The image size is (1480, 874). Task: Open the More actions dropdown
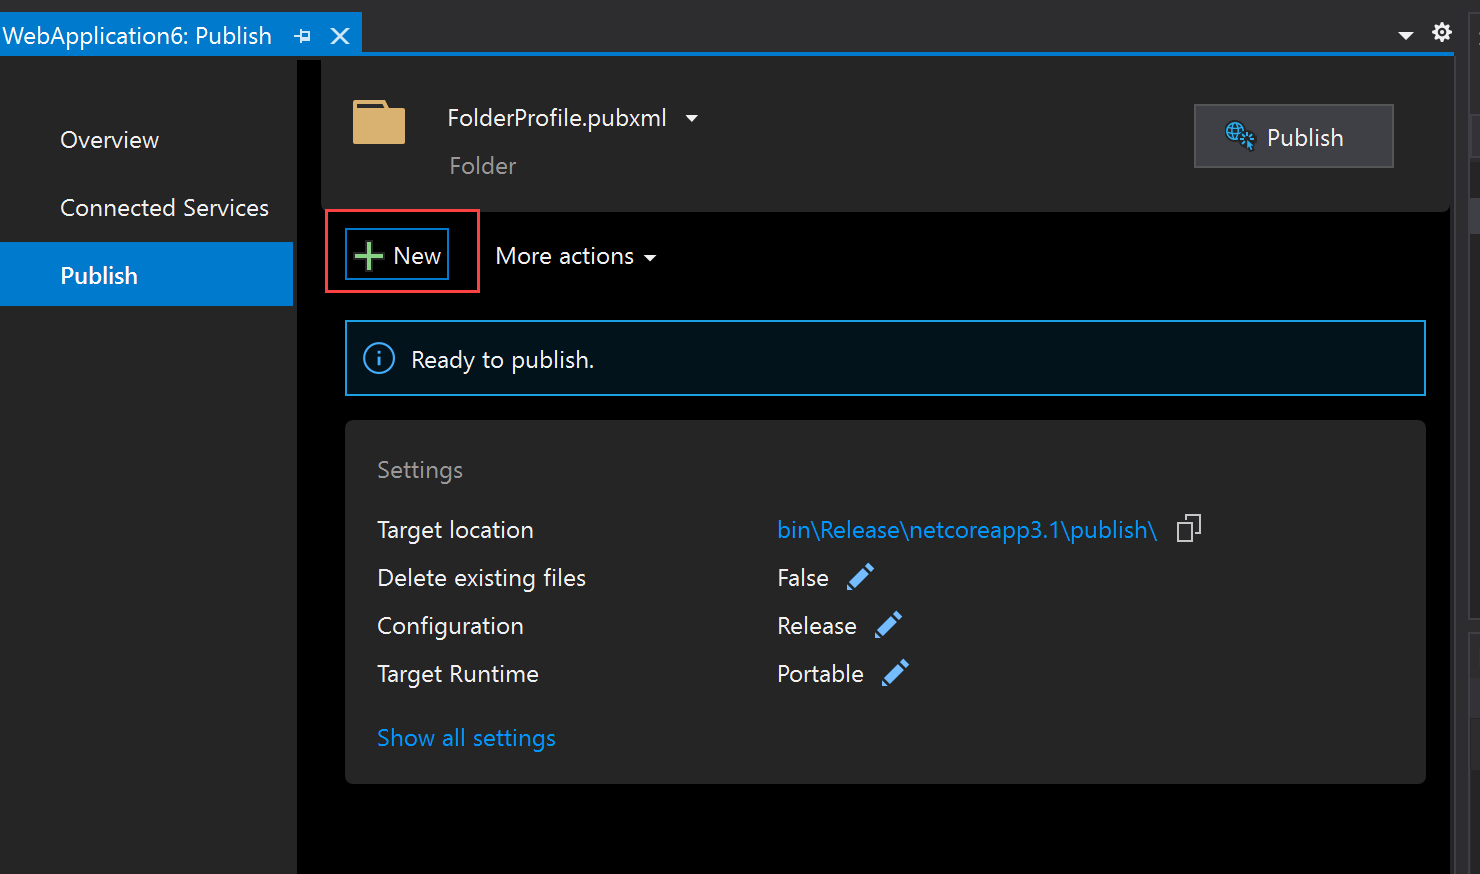(x=576, y=257)
